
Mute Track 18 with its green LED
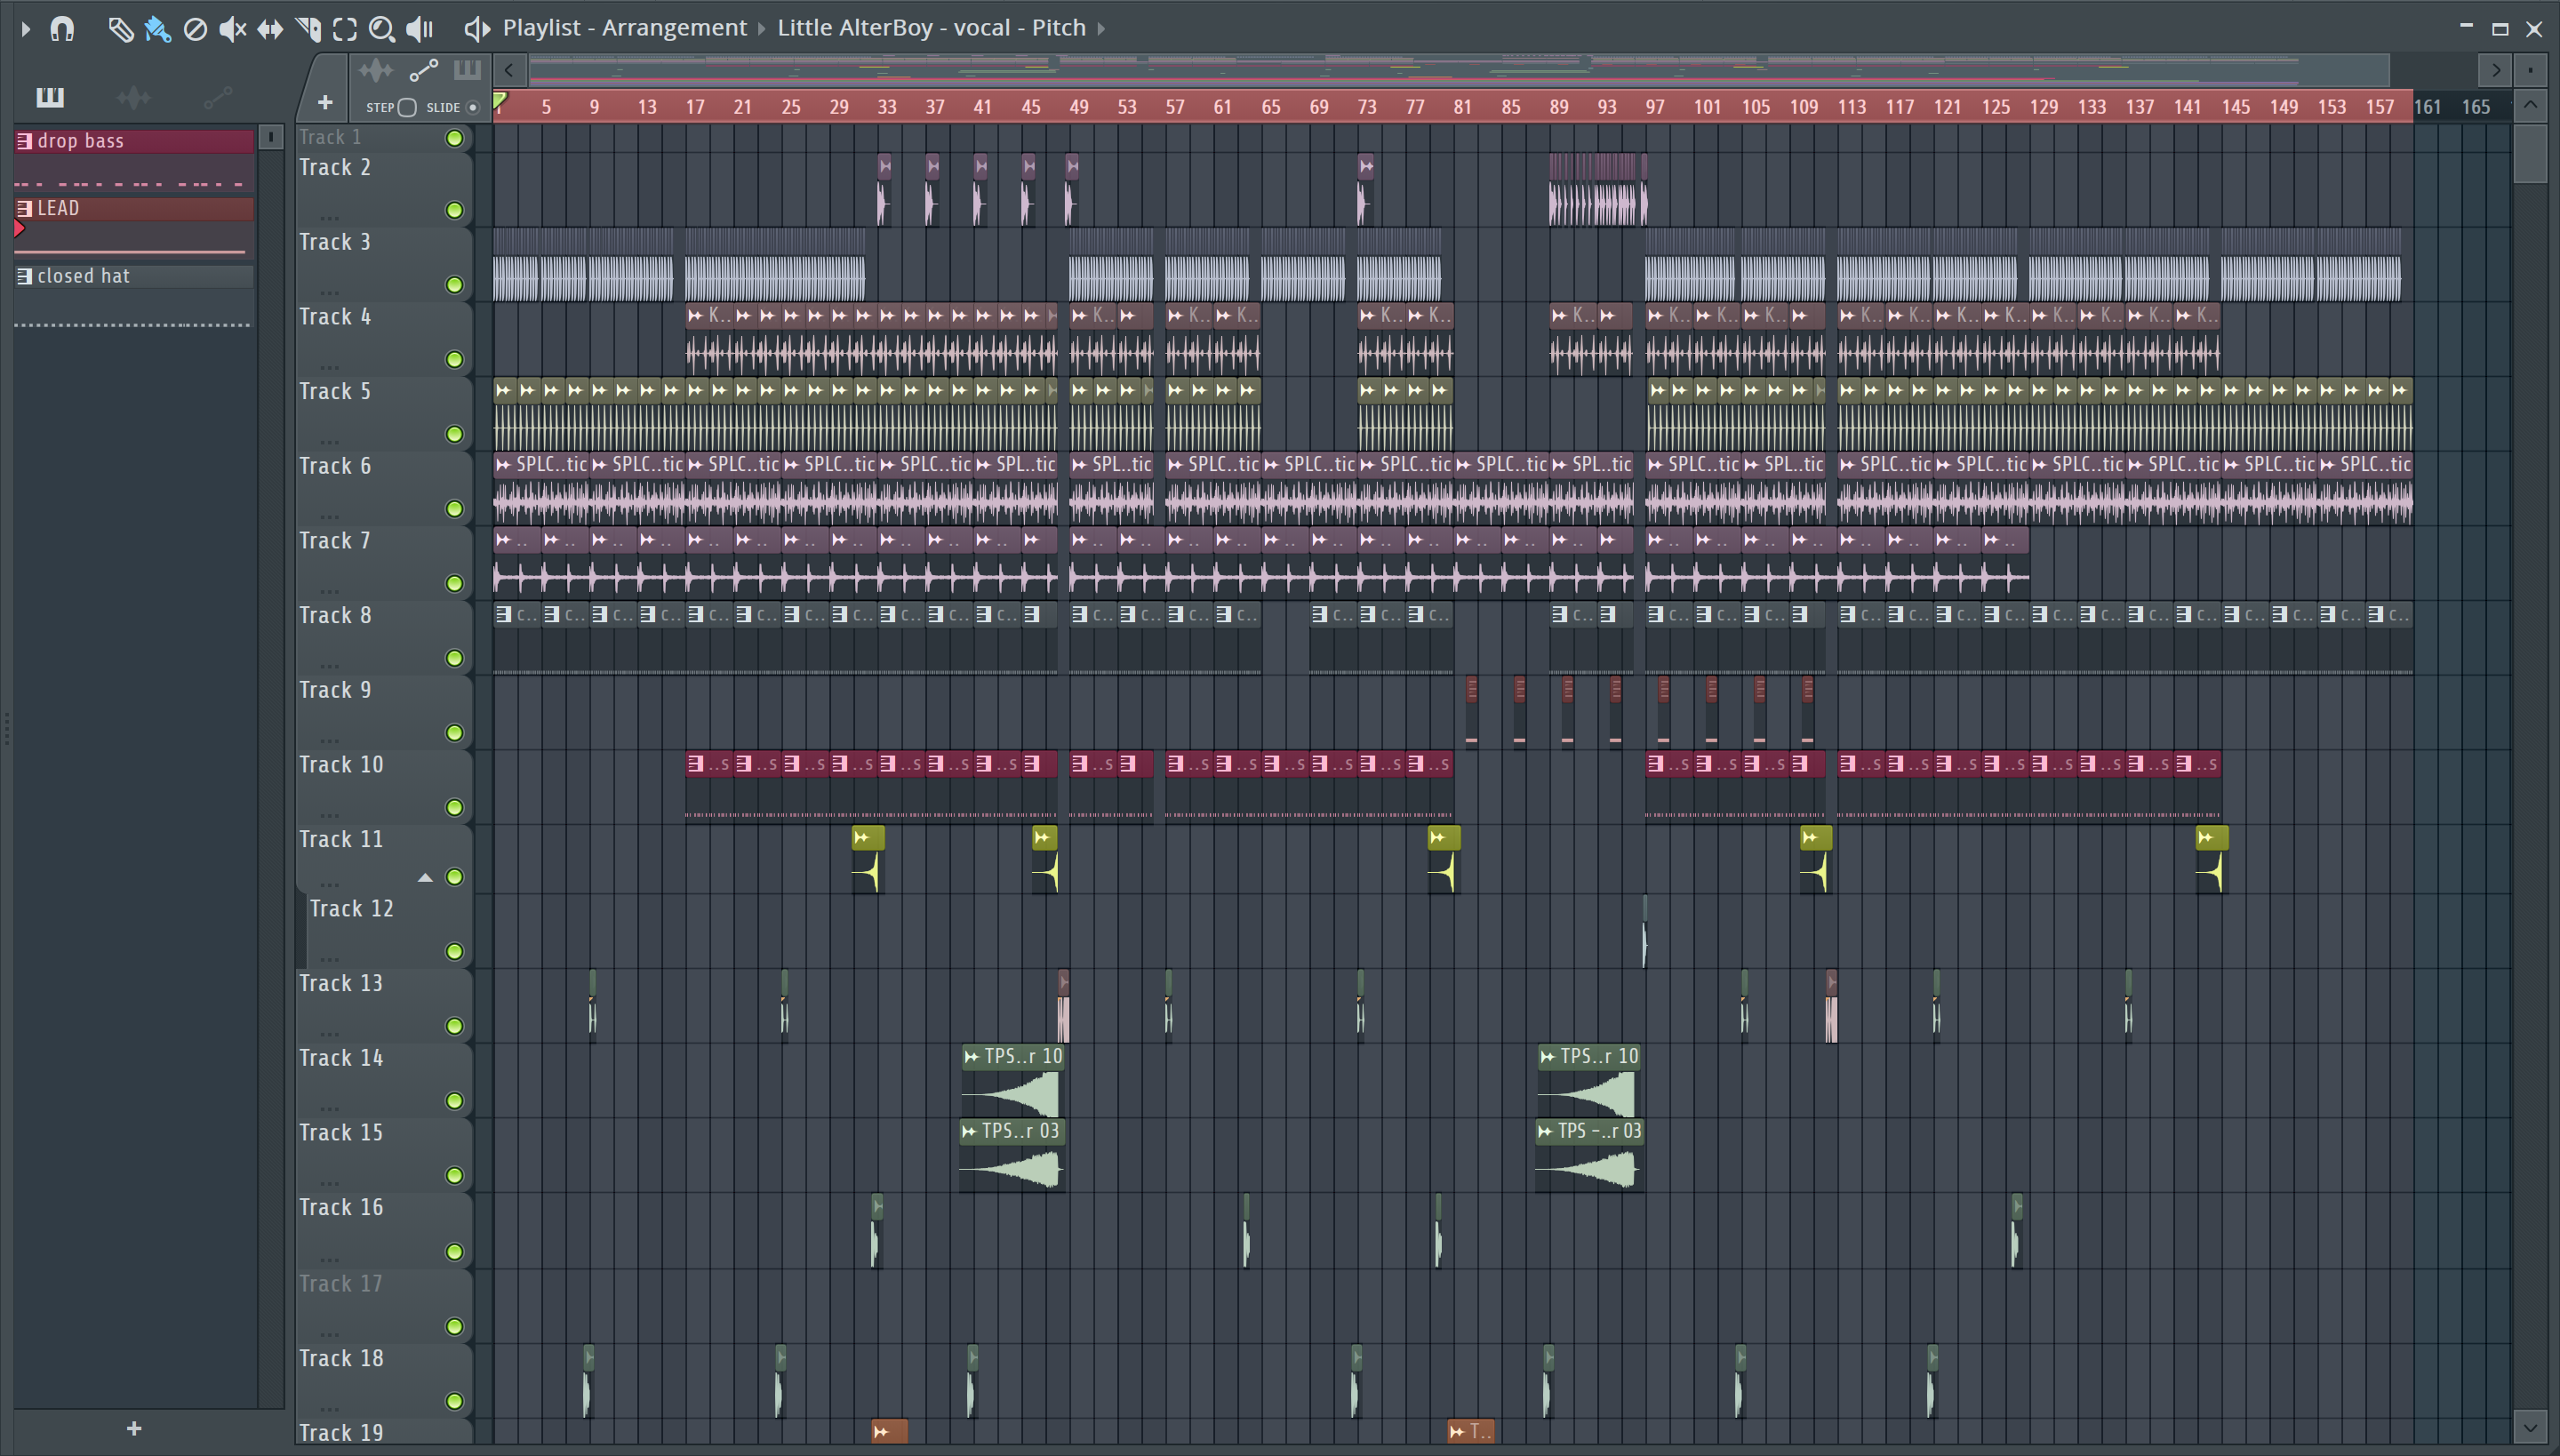[x=455, y=1401]
